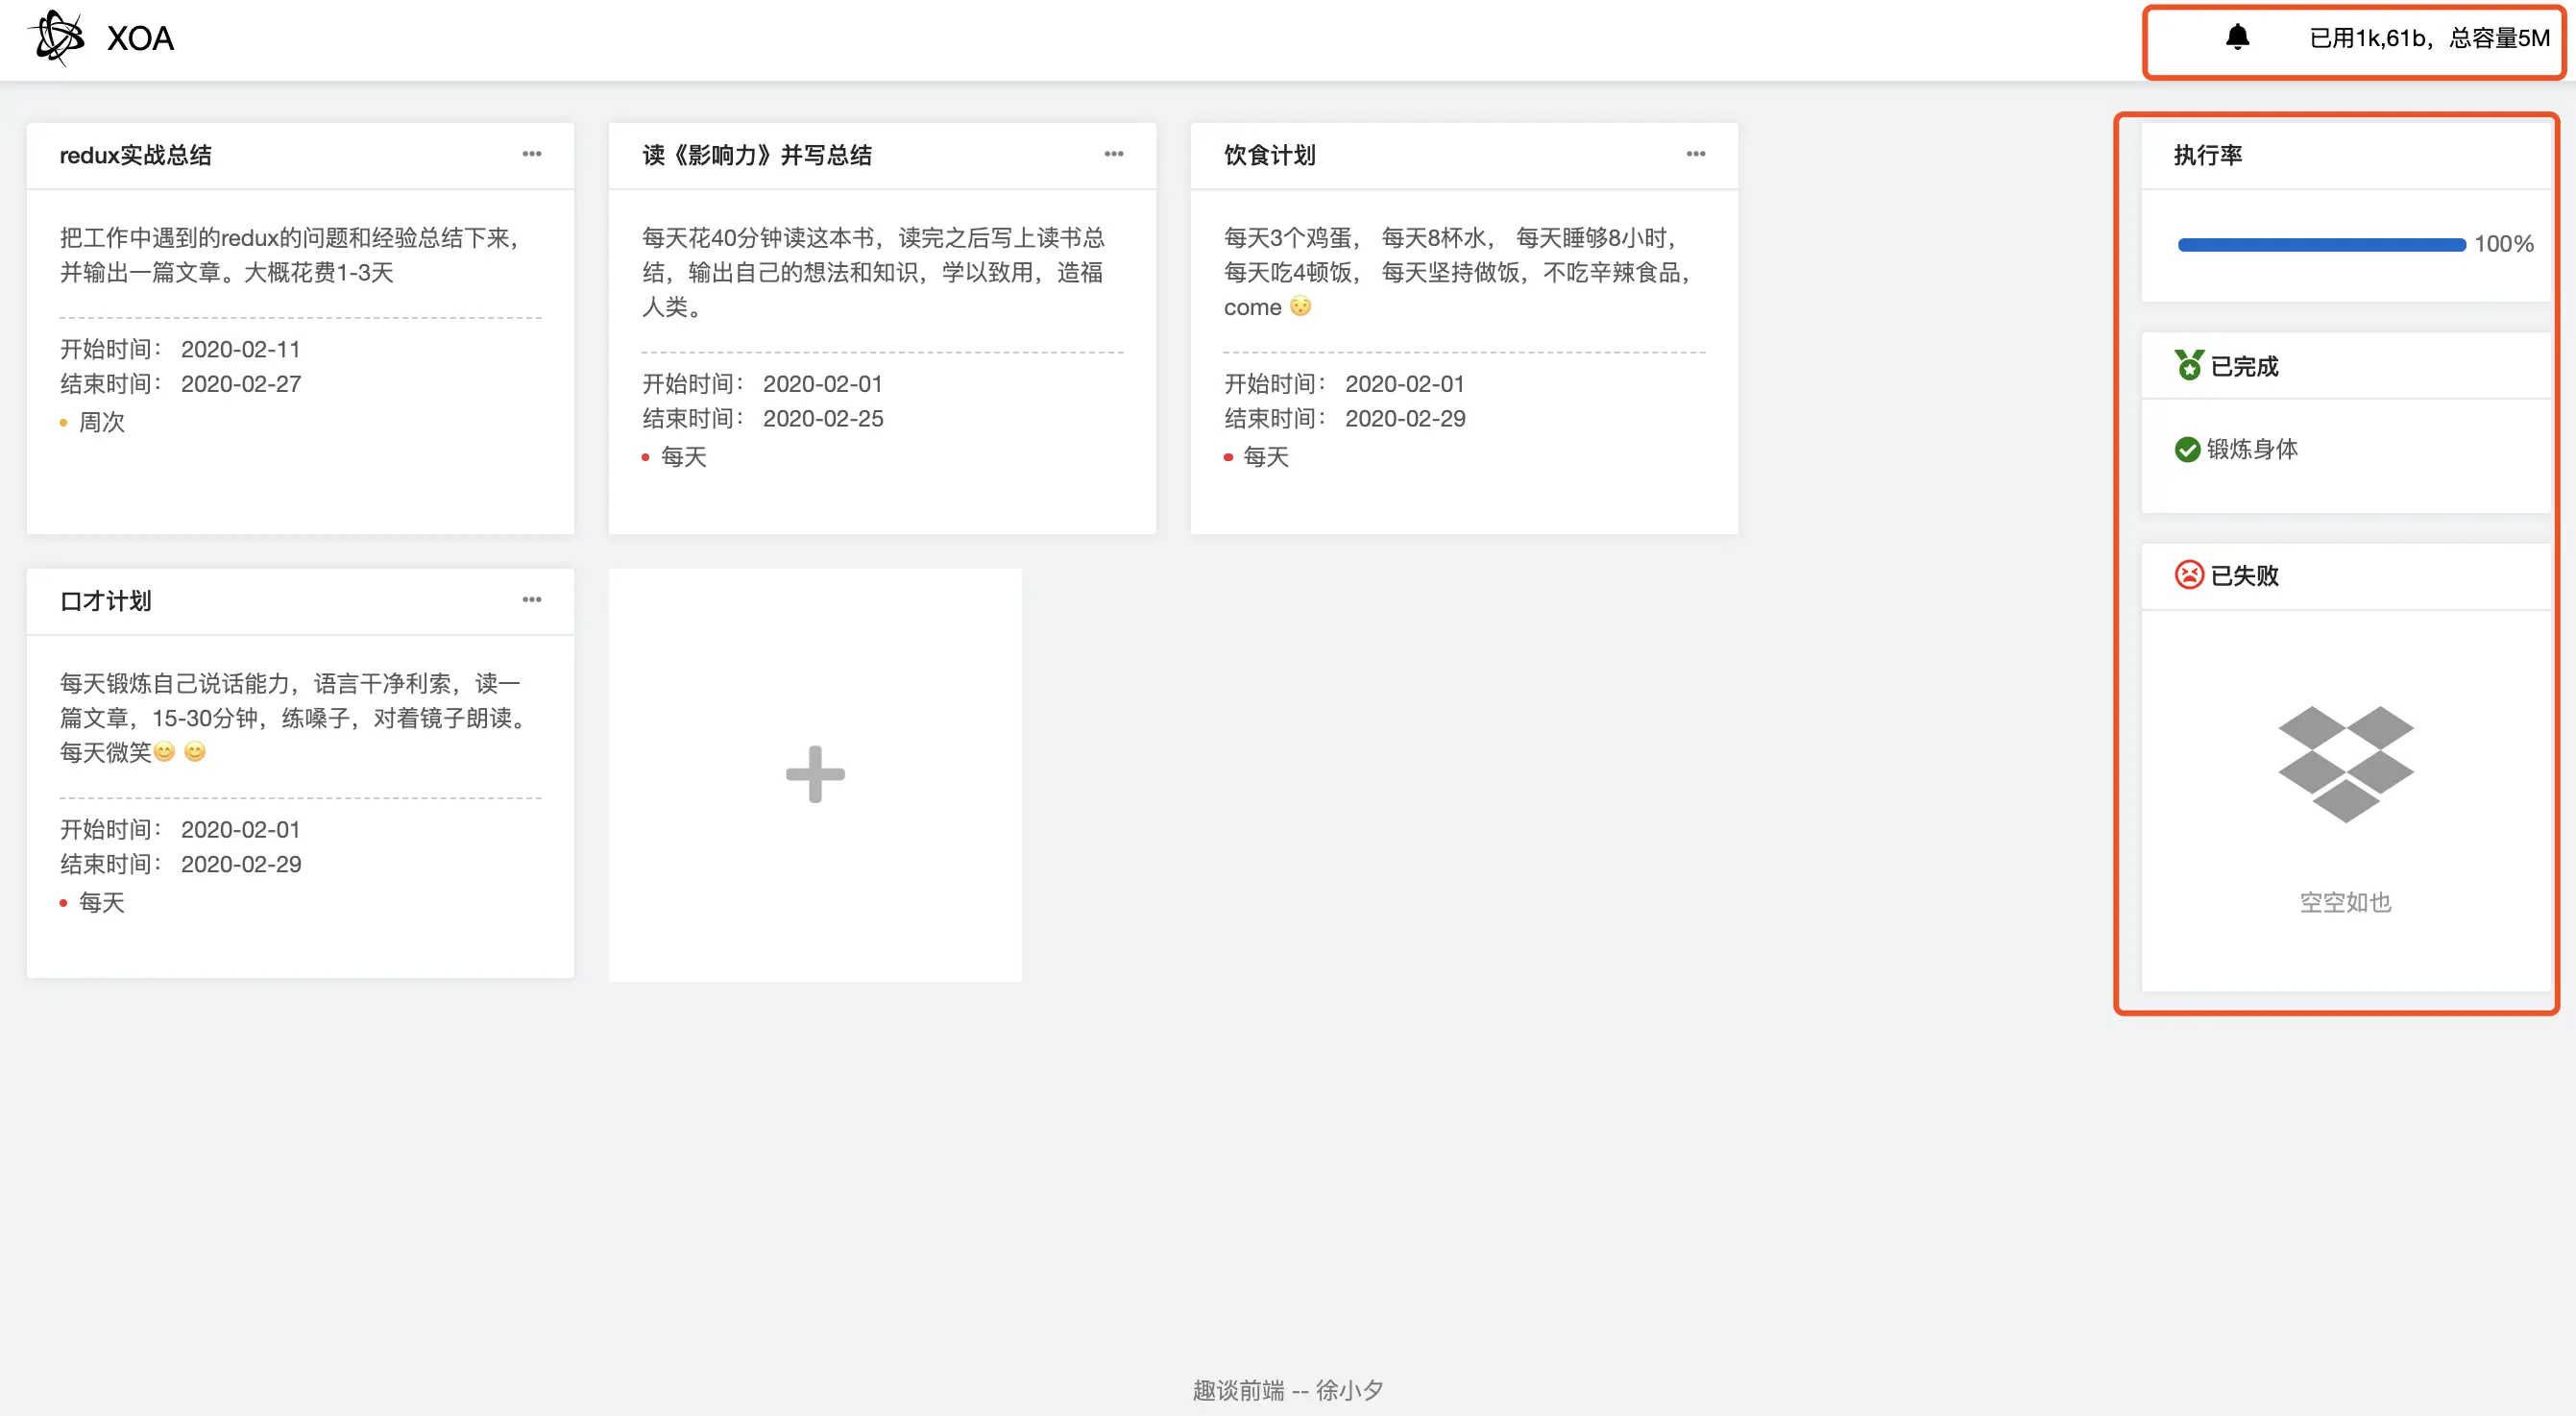Click the large plus icon to add a plan
The image size is (2576, 1416).
tap(815, 774)
